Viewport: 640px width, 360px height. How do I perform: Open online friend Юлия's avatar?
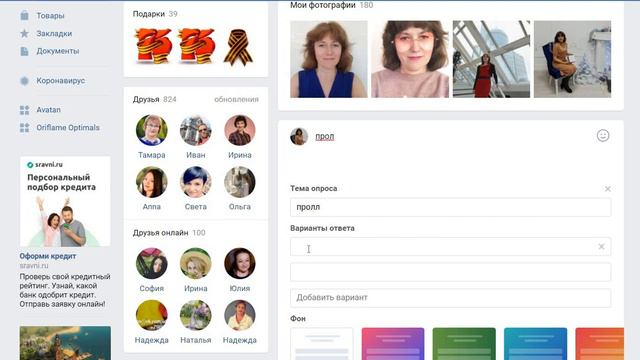[240, 264]
